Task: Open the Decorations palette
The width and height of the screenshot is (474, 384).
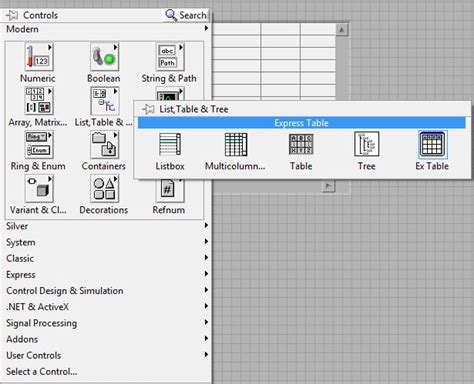Action: pos(104,189)
